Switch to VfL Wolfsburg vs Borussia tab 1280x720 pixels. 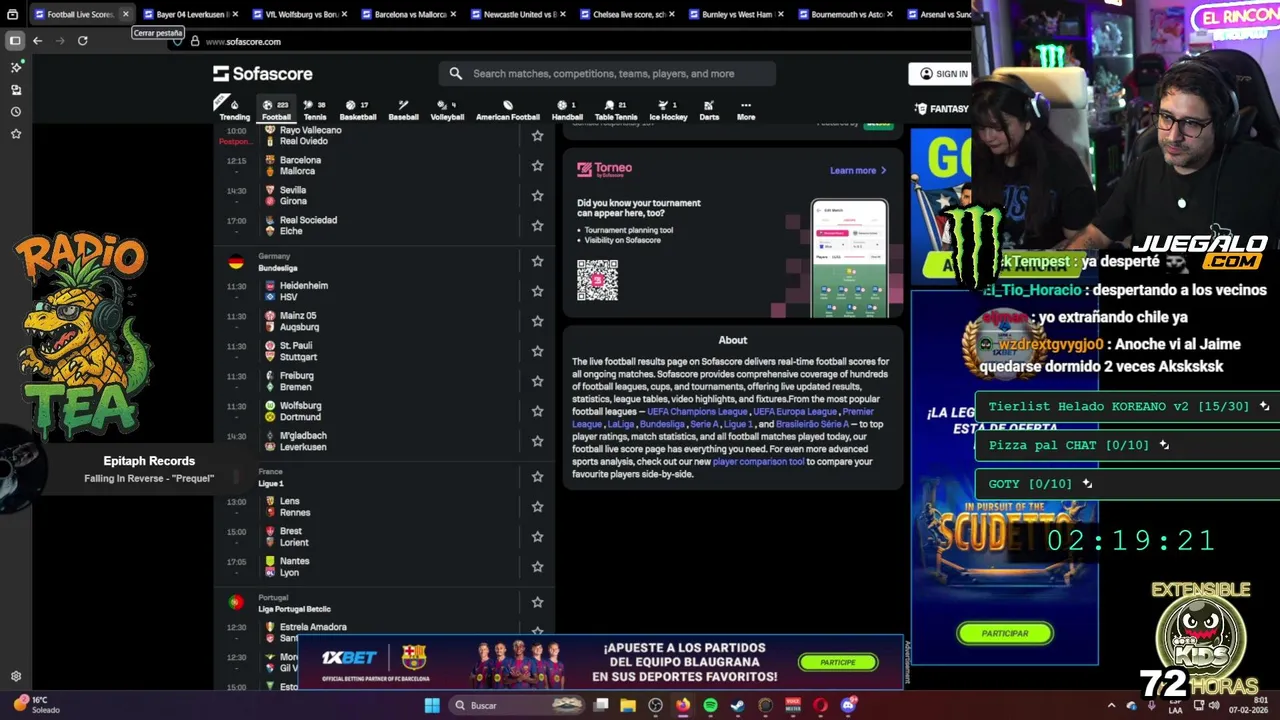click(302, 15)
